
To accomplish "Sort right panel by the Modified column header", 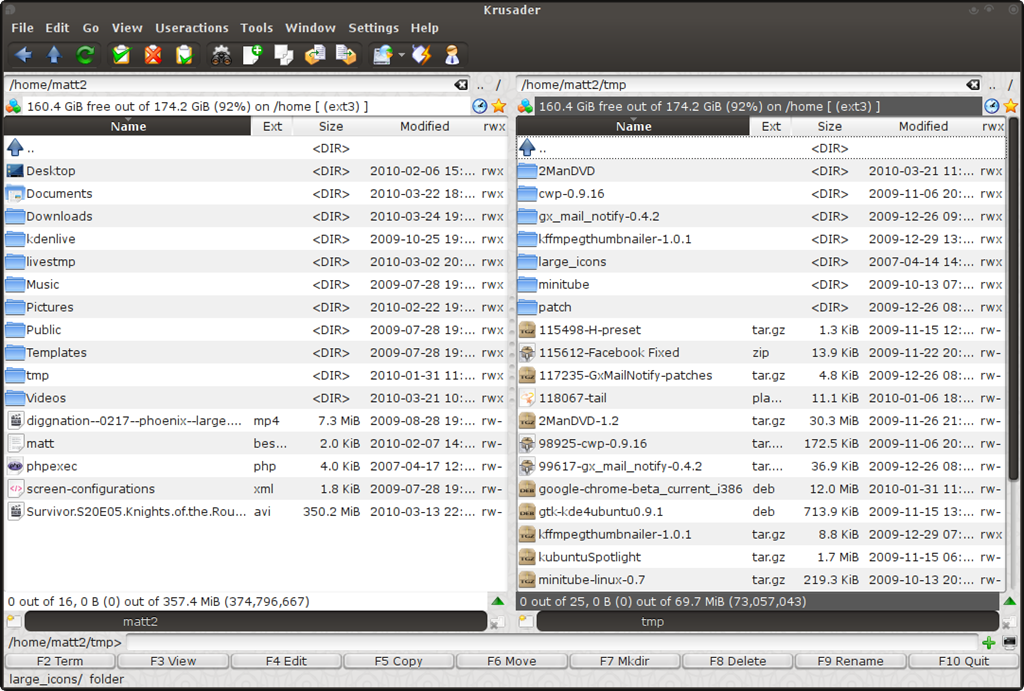I will [923, 126].
